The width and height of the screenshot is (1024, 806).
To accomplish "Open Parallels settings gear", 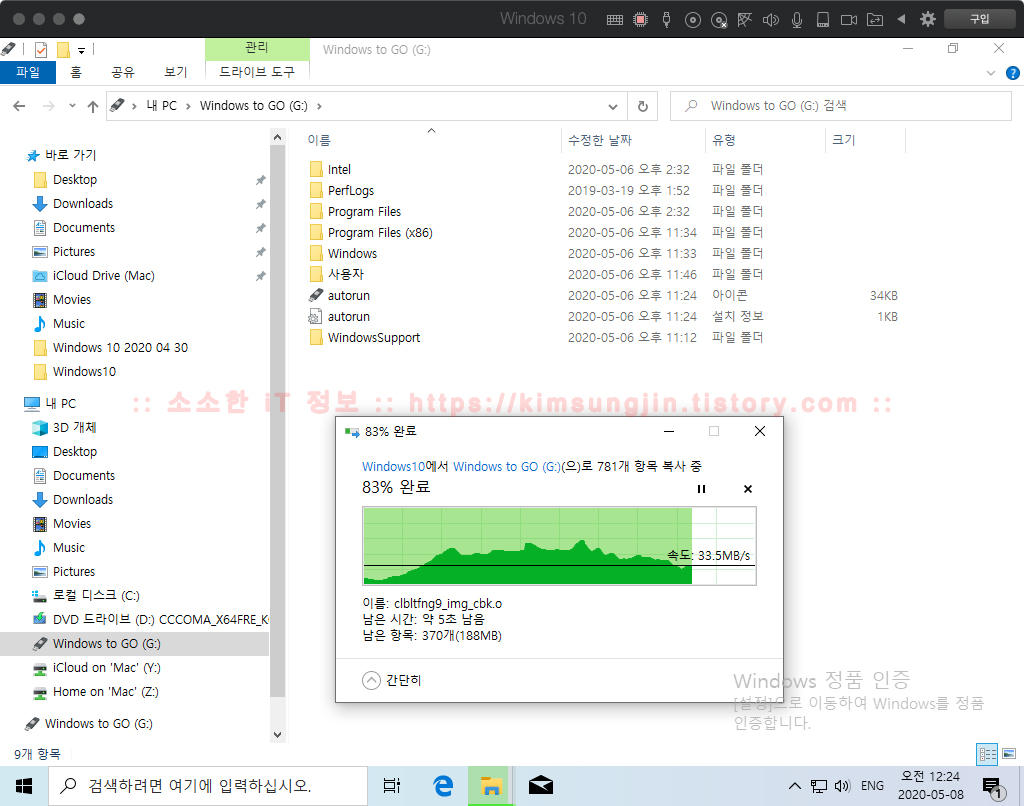I will coord(927,20).
